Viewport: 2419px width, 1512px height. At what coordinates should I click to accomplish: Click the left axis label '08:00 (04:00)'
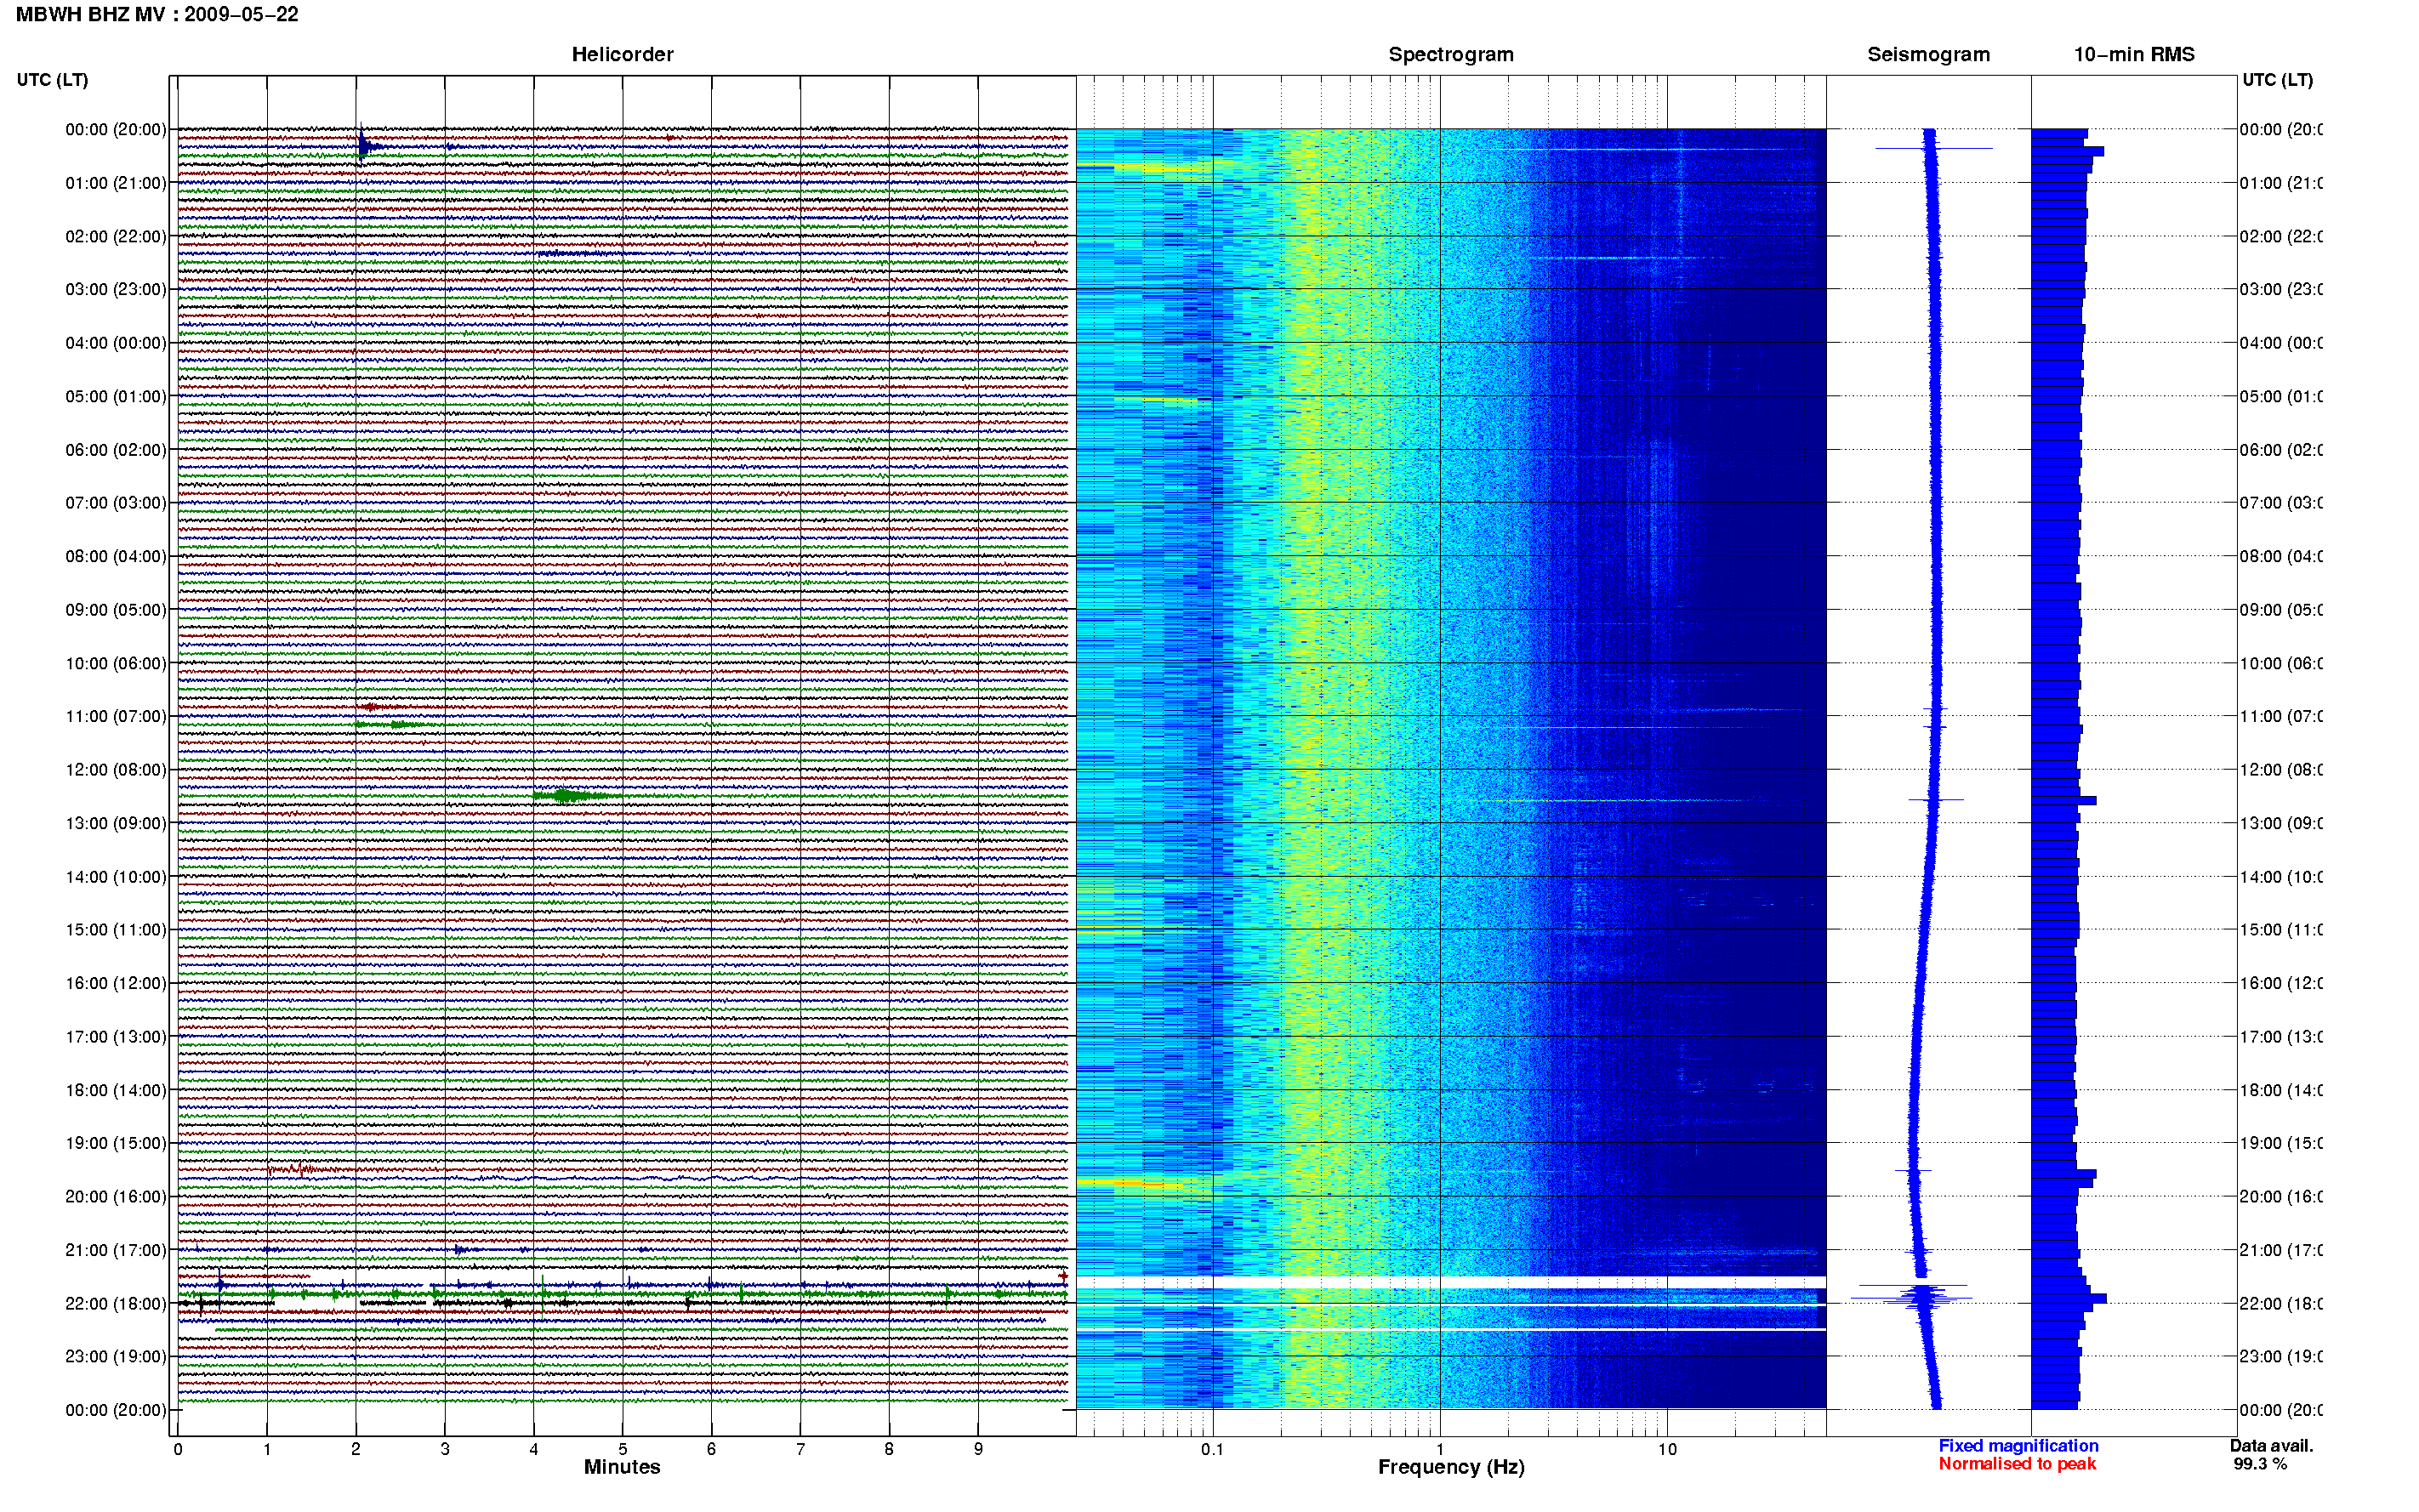[x=116, y=556]
